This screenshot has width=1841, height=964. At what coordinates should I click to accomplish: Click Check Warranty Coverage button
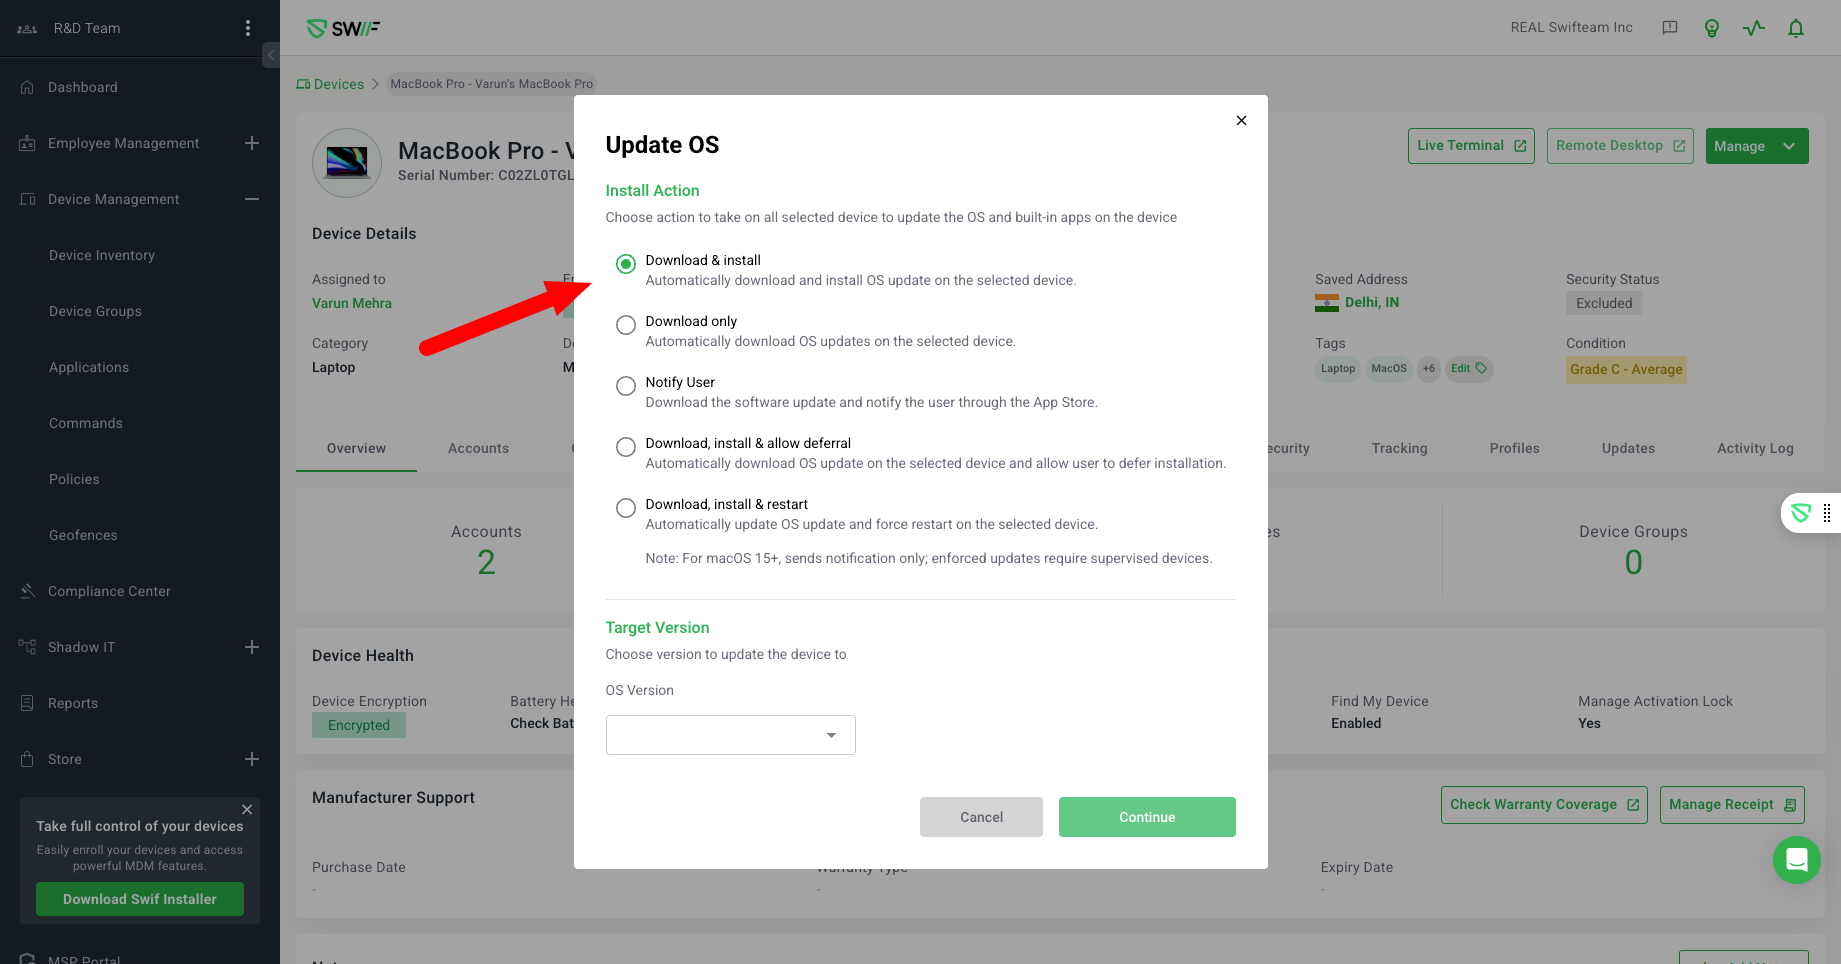click(1544, 804)
